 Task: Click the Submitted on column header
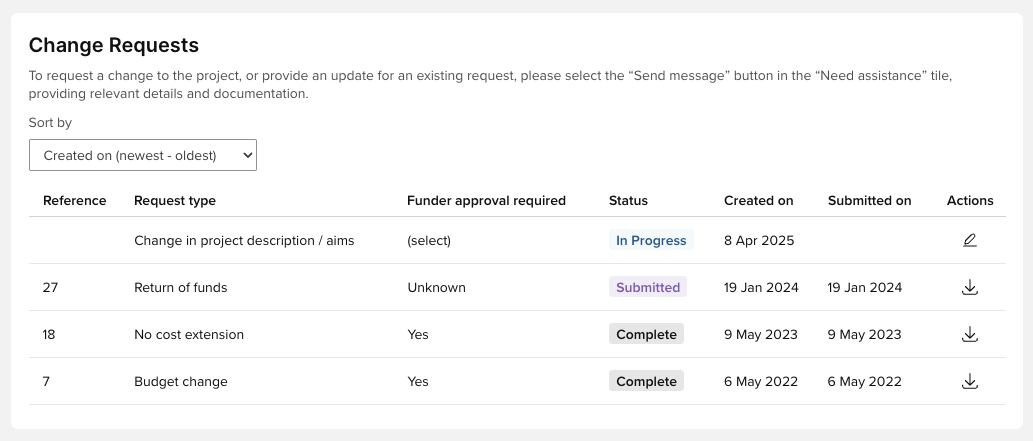pyautogui.click(x=869, y=201)
